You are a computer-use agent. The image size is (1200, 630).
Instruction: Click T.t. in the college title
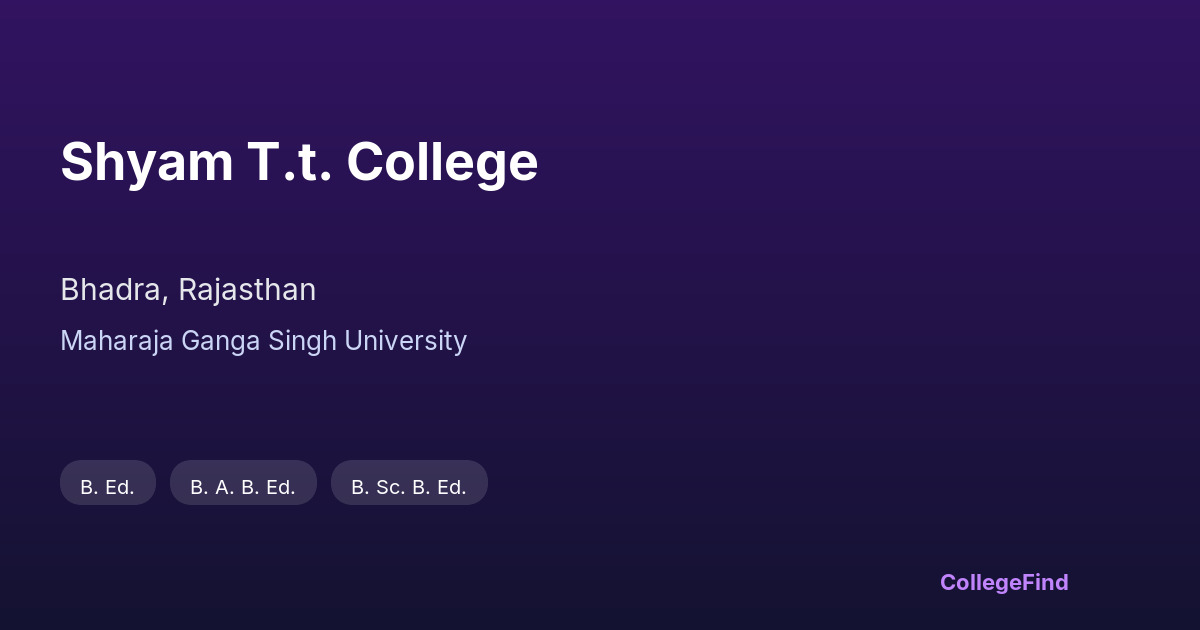290,162
